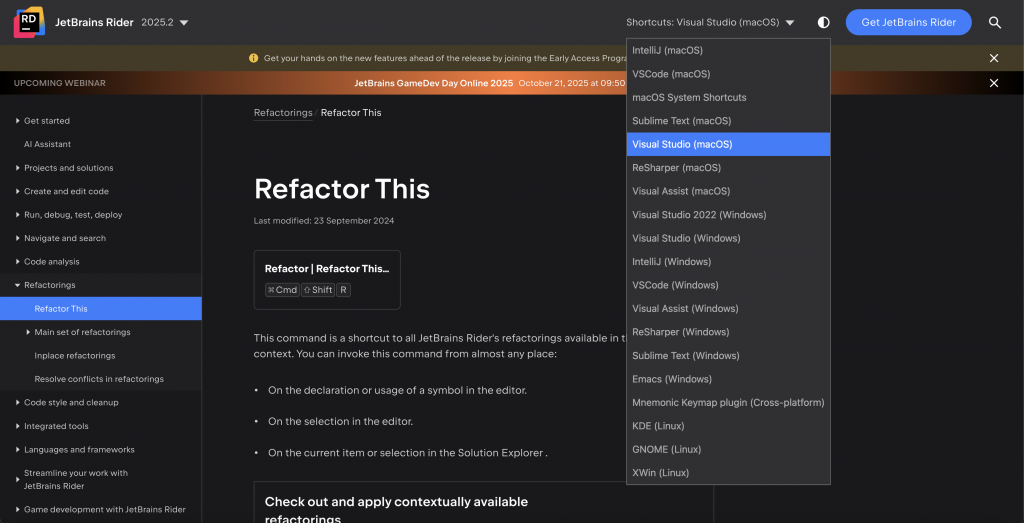Select Emacs (Windows) keymap
The image size is (1024, 523).
tap(728, 379)
